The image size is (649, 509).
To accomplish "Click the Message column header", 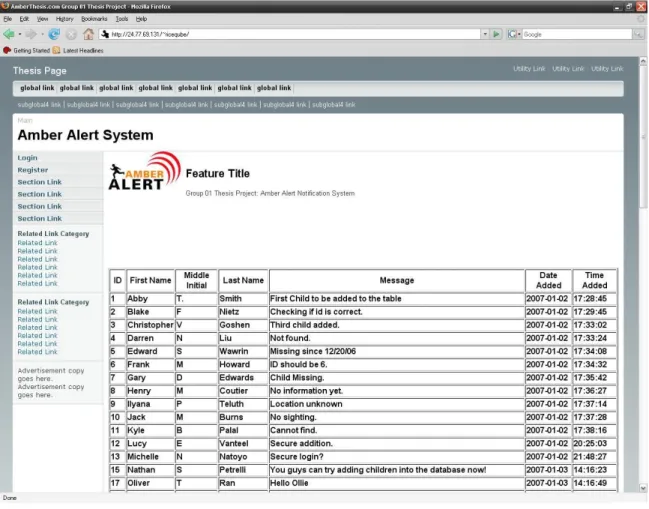I will pyautogui.click(x=397, y=281).
